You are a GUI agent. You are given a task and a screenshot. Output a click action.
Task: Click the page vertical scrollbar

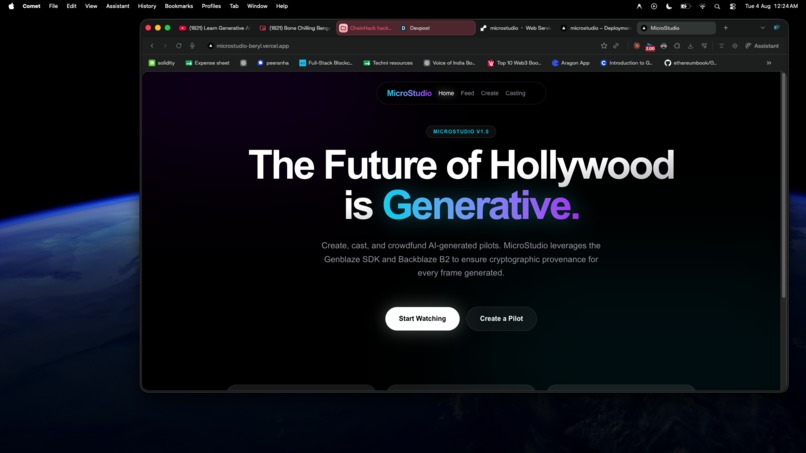click(783, 185)
